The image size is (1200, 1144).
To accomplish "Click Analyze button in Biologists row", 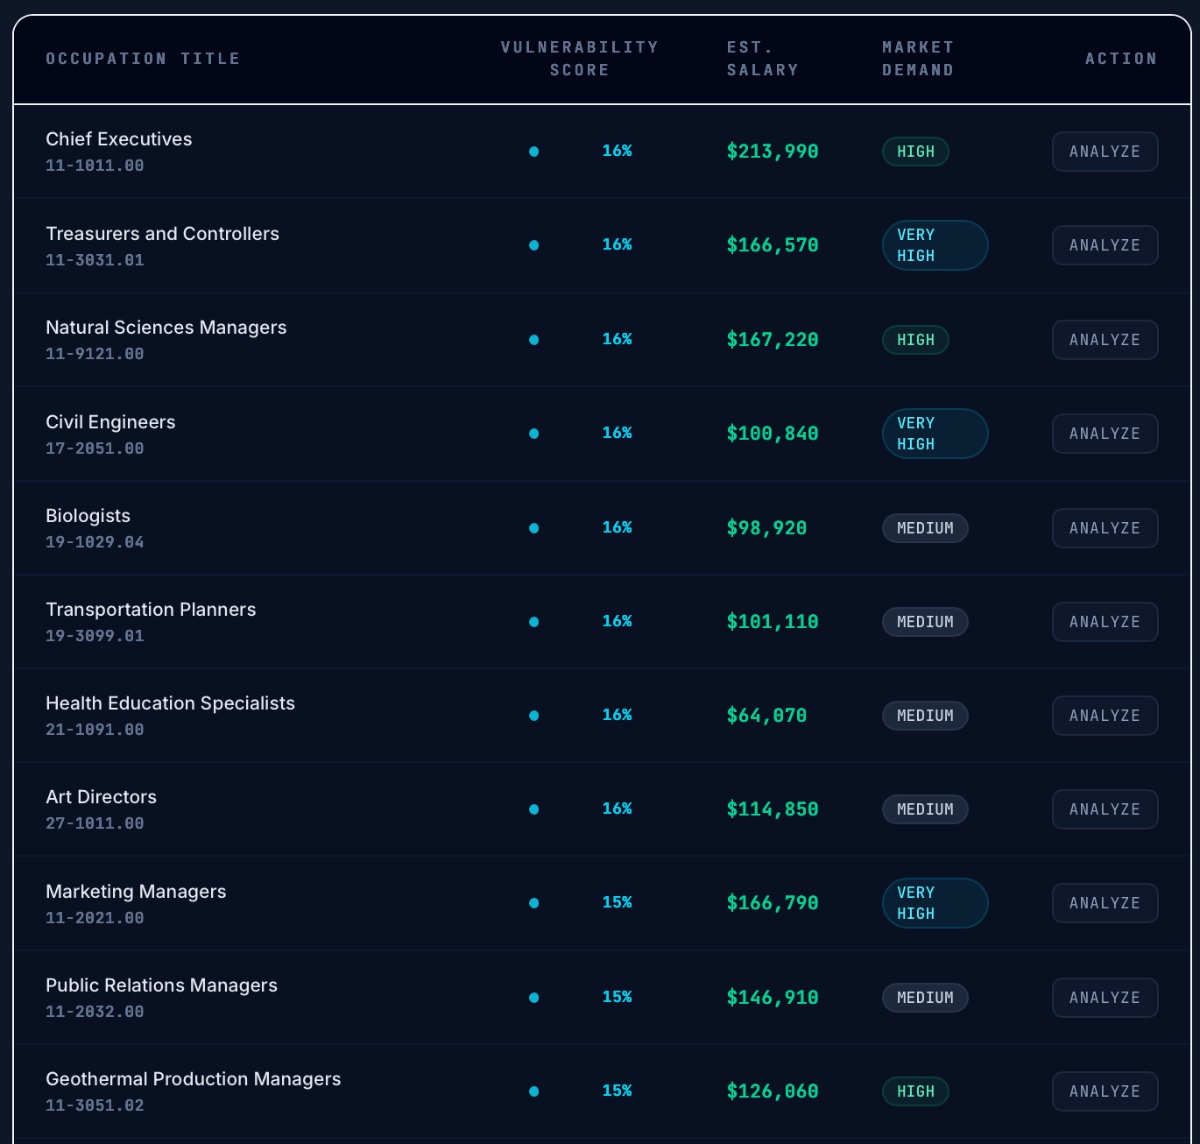I will [1105, 528].
